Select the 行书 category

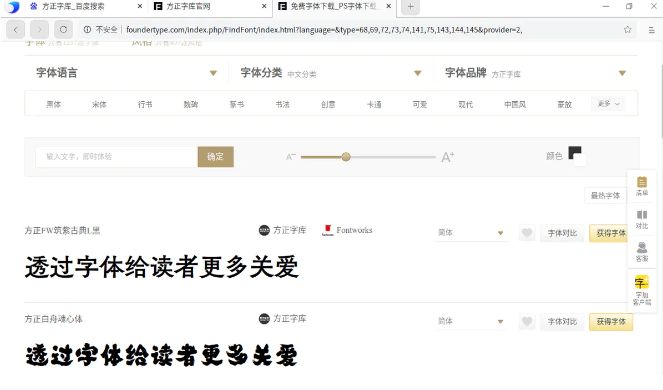click(x=145, y=104)
